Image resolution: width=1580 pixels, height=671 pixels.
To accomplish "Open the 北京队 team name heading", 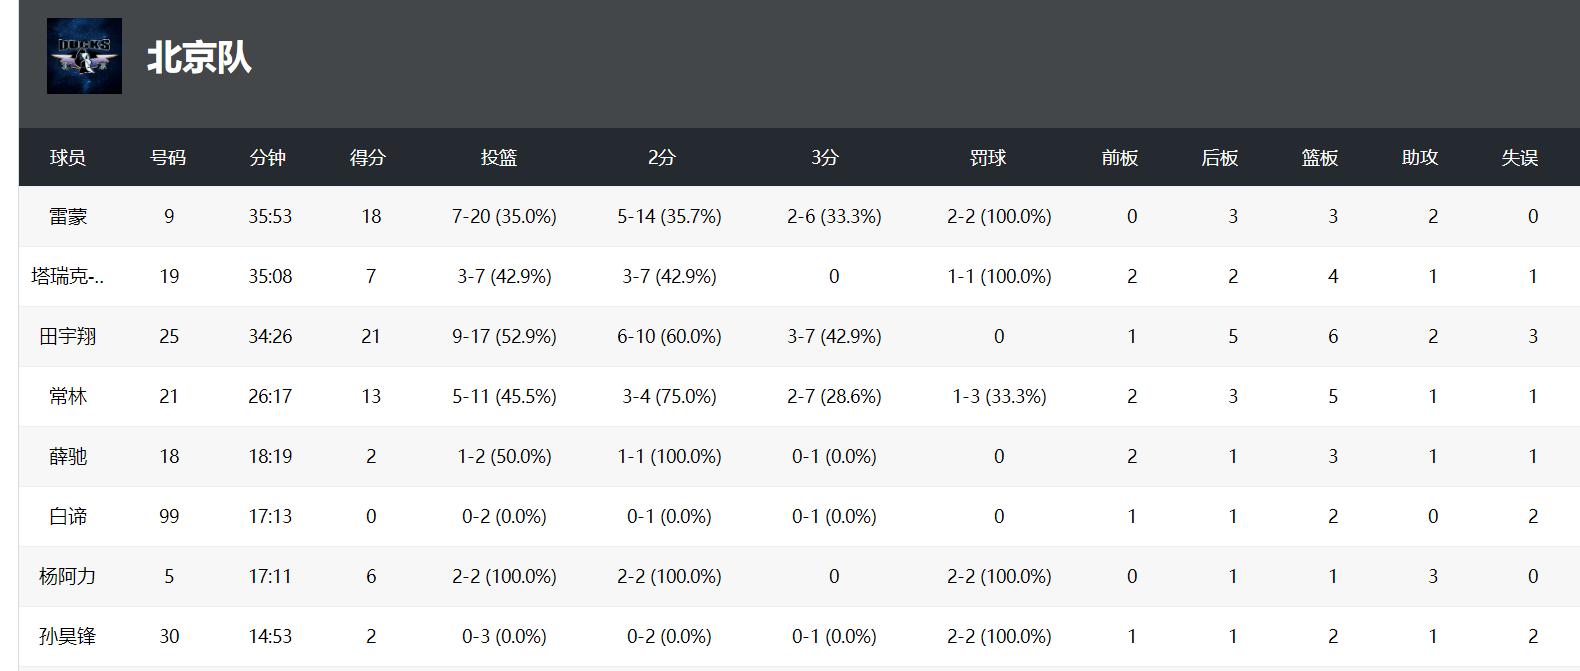I will pos(199,57).
